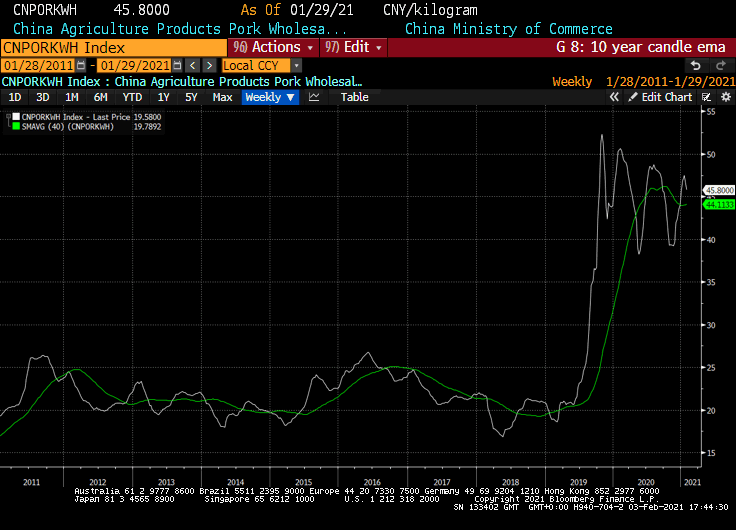
Task: Shift date range back with left arrow
Action: [193, 65]
